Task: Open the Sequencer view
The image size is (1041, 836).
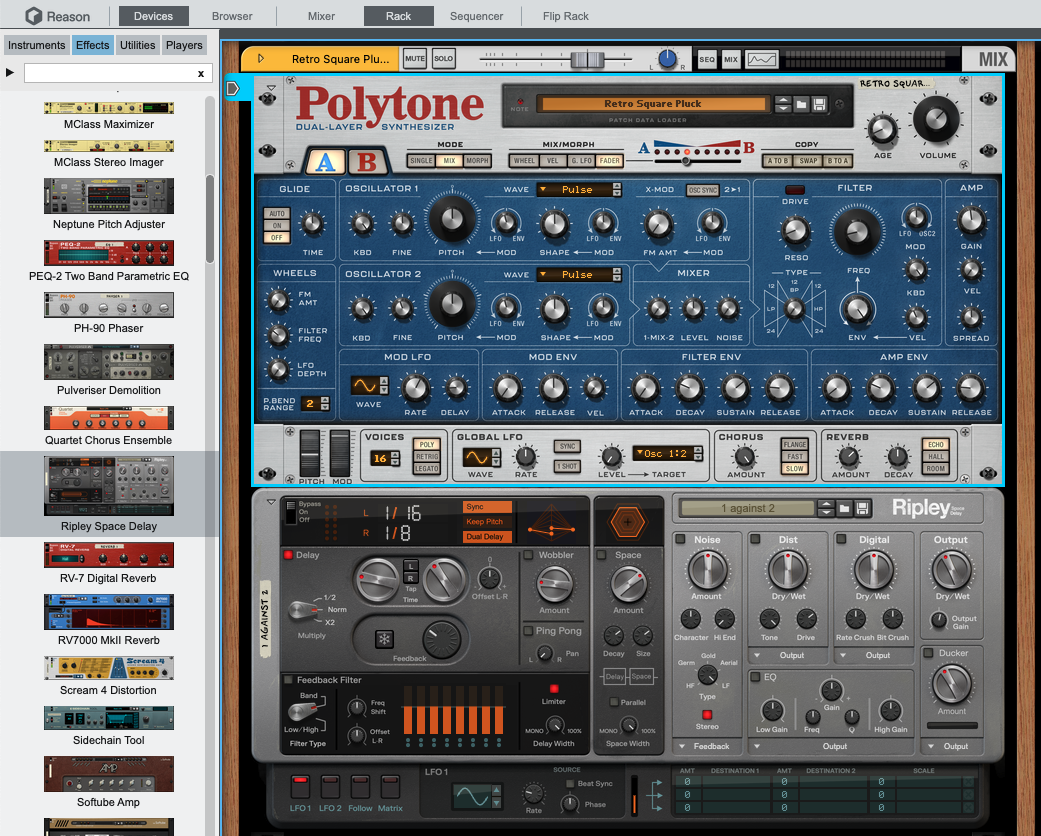Action: (477, 16)
